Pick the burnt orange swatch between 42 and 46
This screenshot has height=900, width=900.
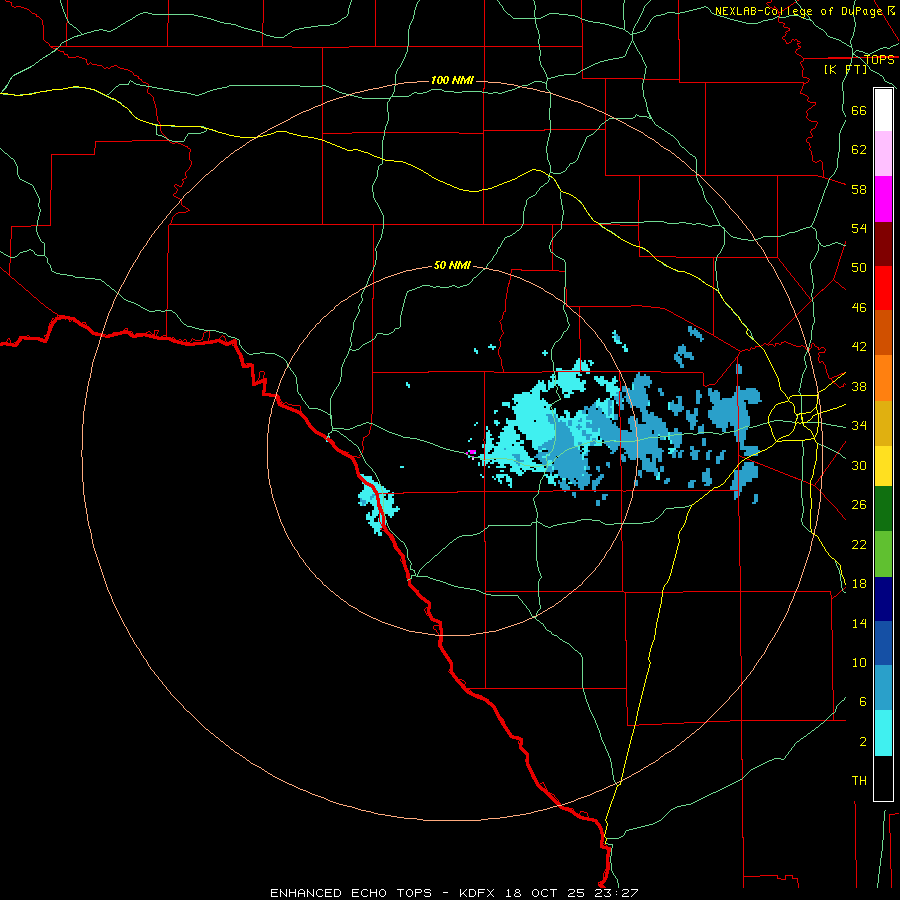point(883,333)
